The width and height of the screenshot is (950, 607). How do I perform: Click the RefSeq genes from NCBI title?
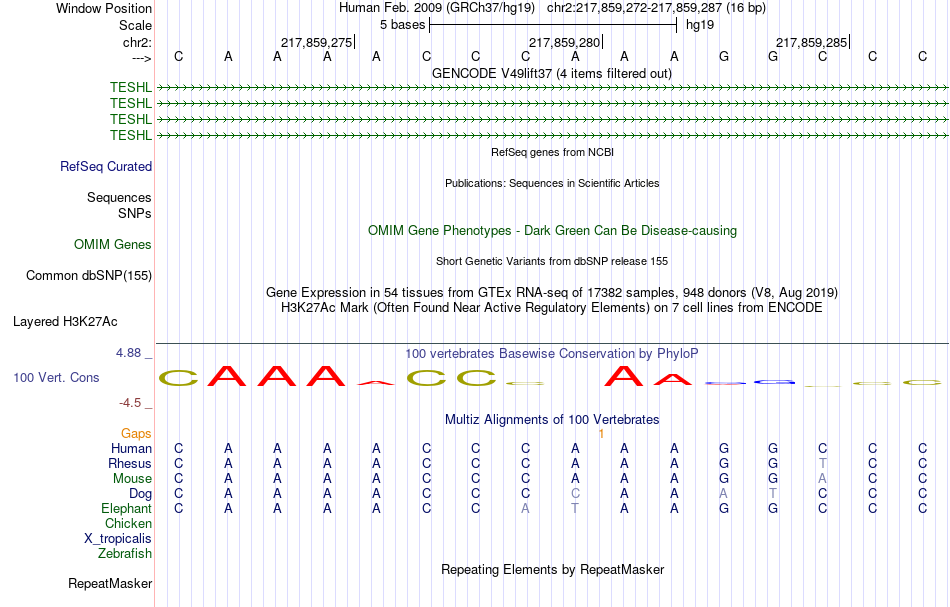click(x=553, y=152)
